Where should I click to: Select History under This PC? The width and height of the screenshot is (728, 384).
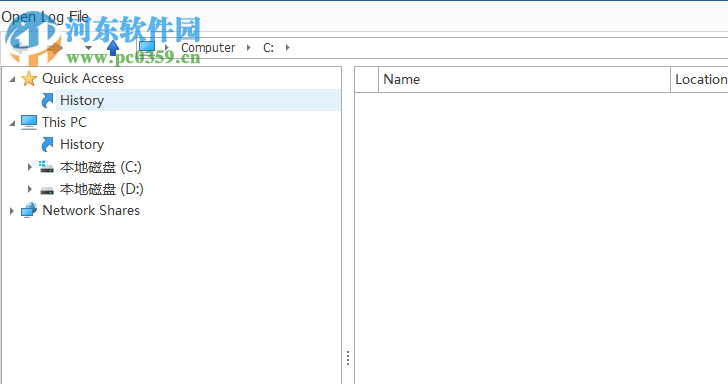click(x=82, y=144)
